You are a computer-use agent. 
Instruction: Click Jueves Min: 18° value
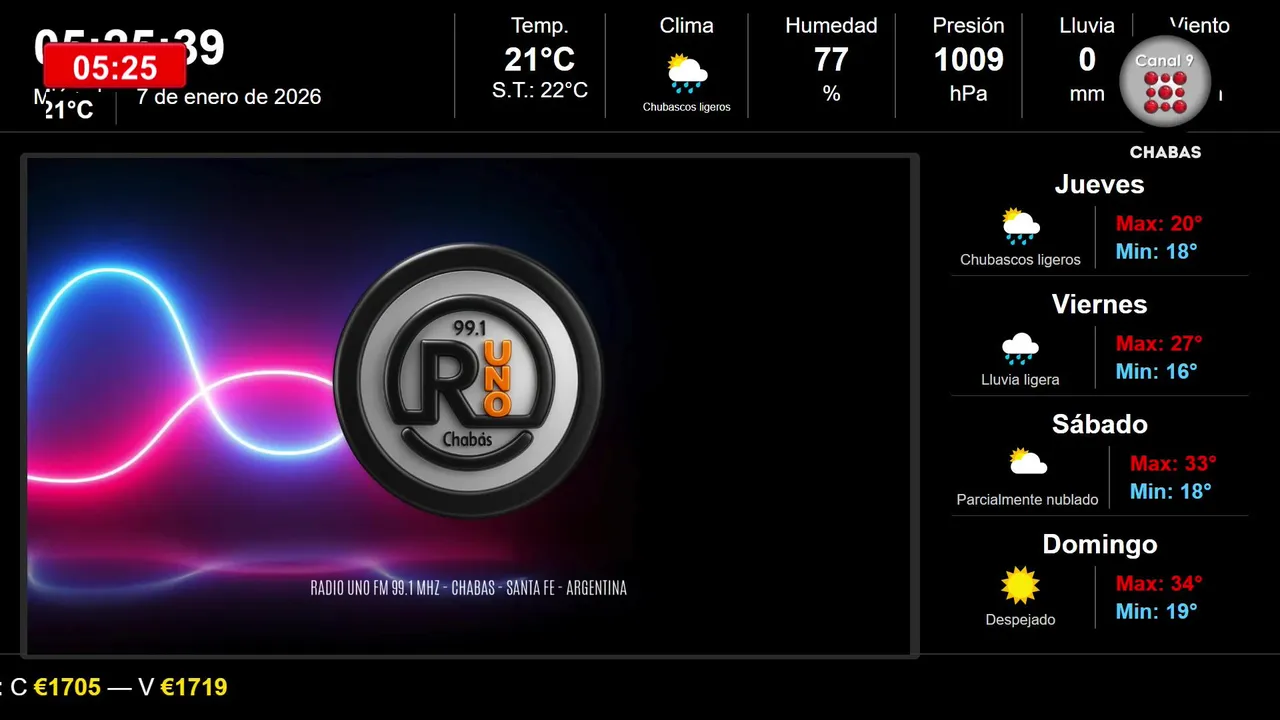(1156, 252)
